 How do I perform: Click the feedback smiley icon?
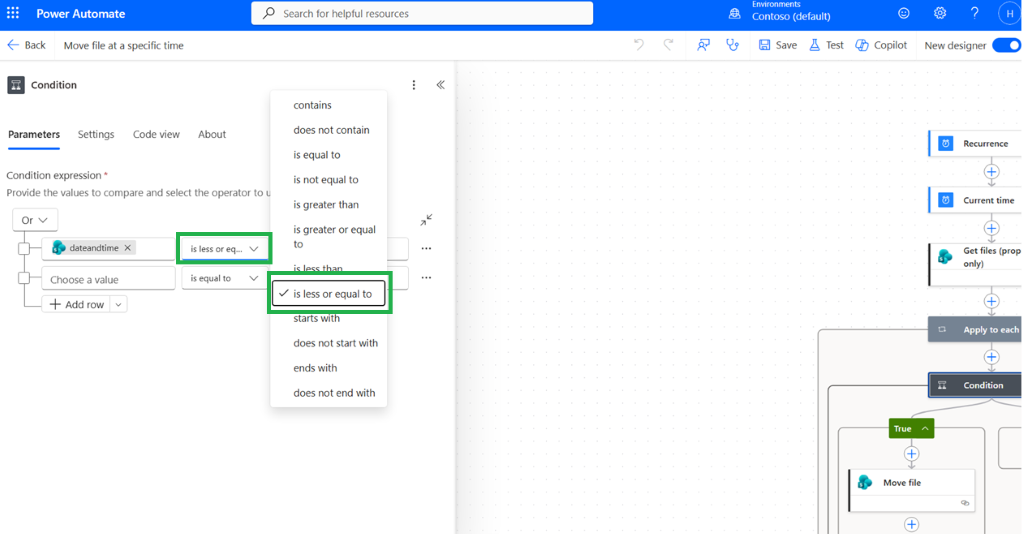(x=904, y=13)
